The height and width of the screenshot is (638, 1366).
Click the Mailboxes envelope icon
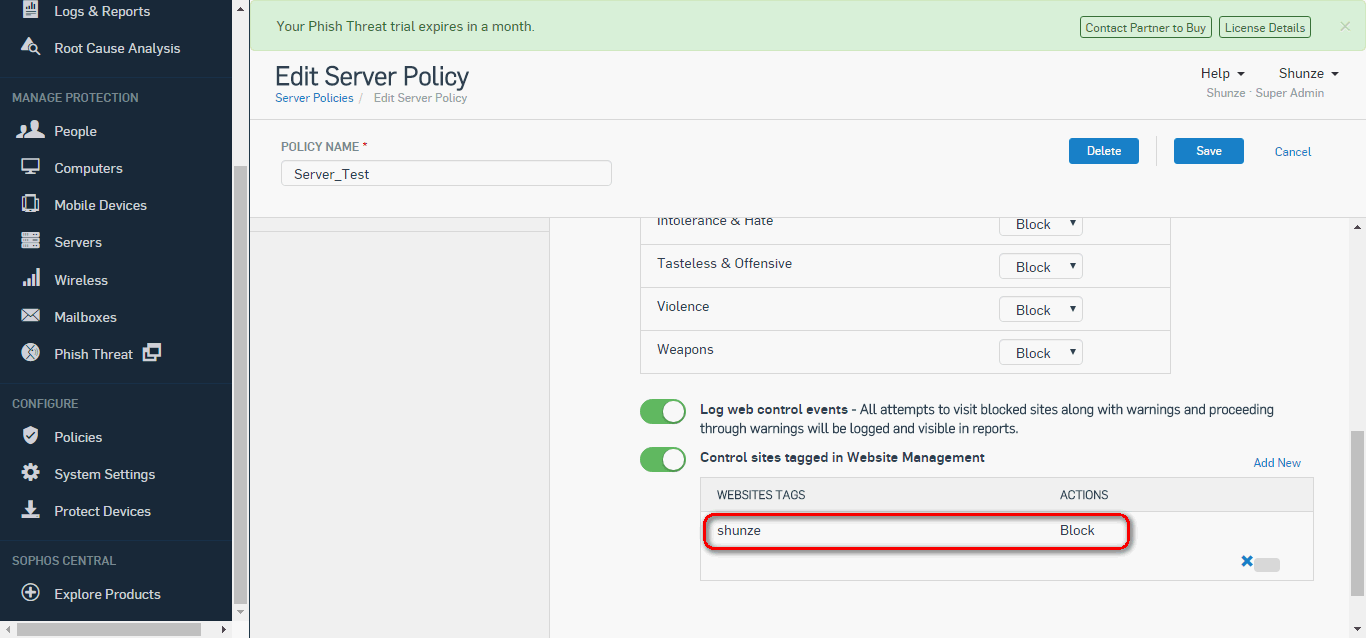tap(31, 317)
